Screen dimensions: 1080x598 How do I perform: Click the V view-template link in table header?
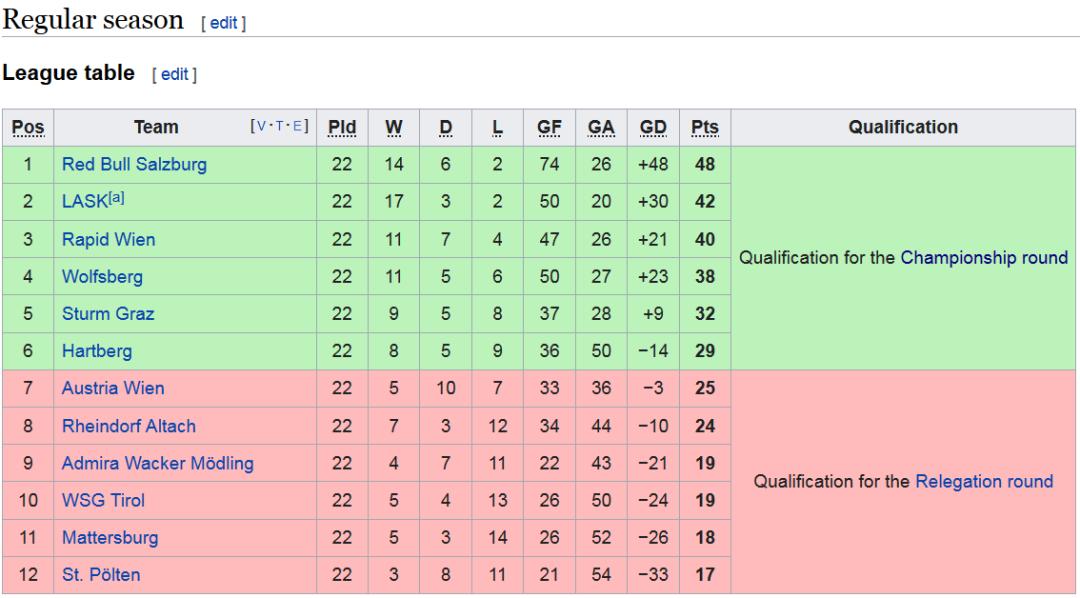click(261, 126)
